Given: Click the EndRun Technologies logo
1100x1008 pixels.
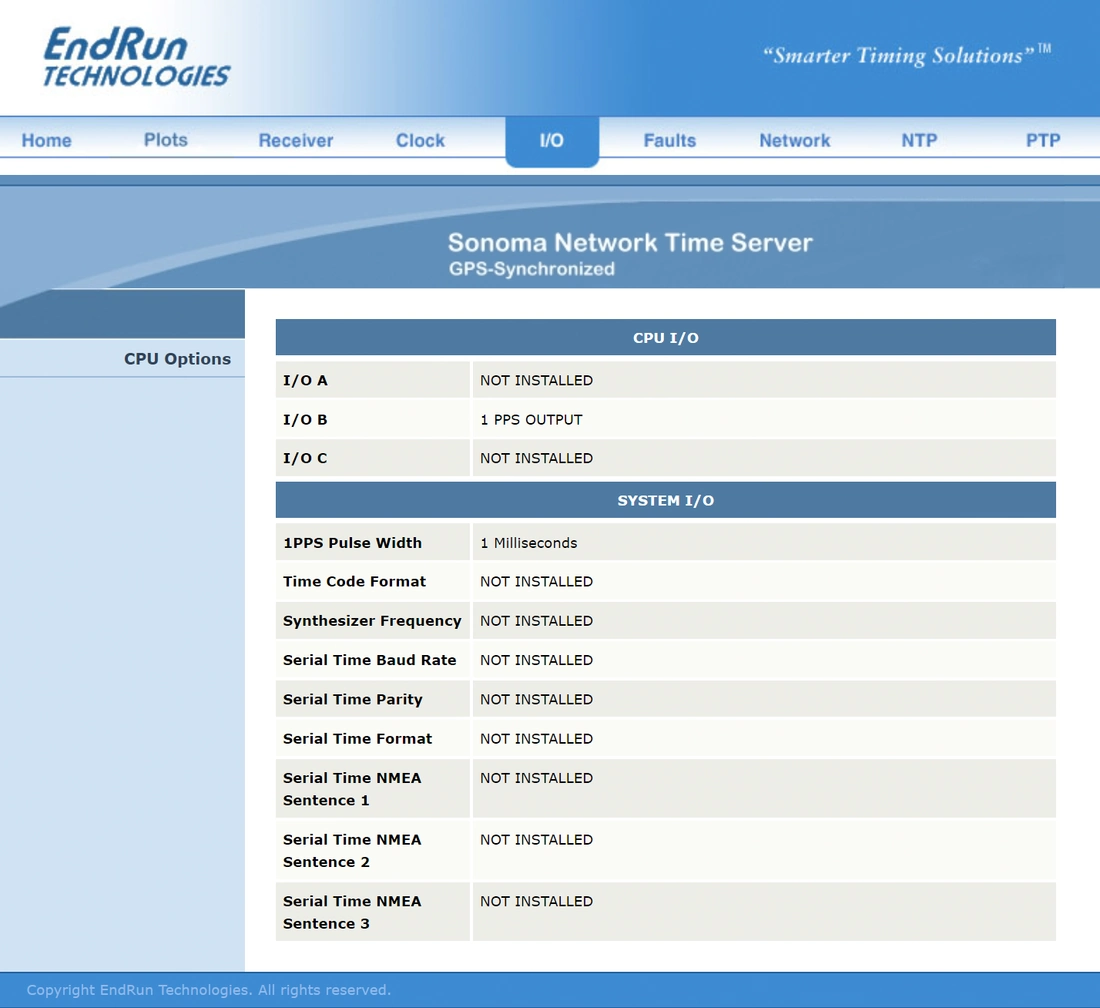Looking at the screenshot, I should pyautogui.click(x=136, y=58).
